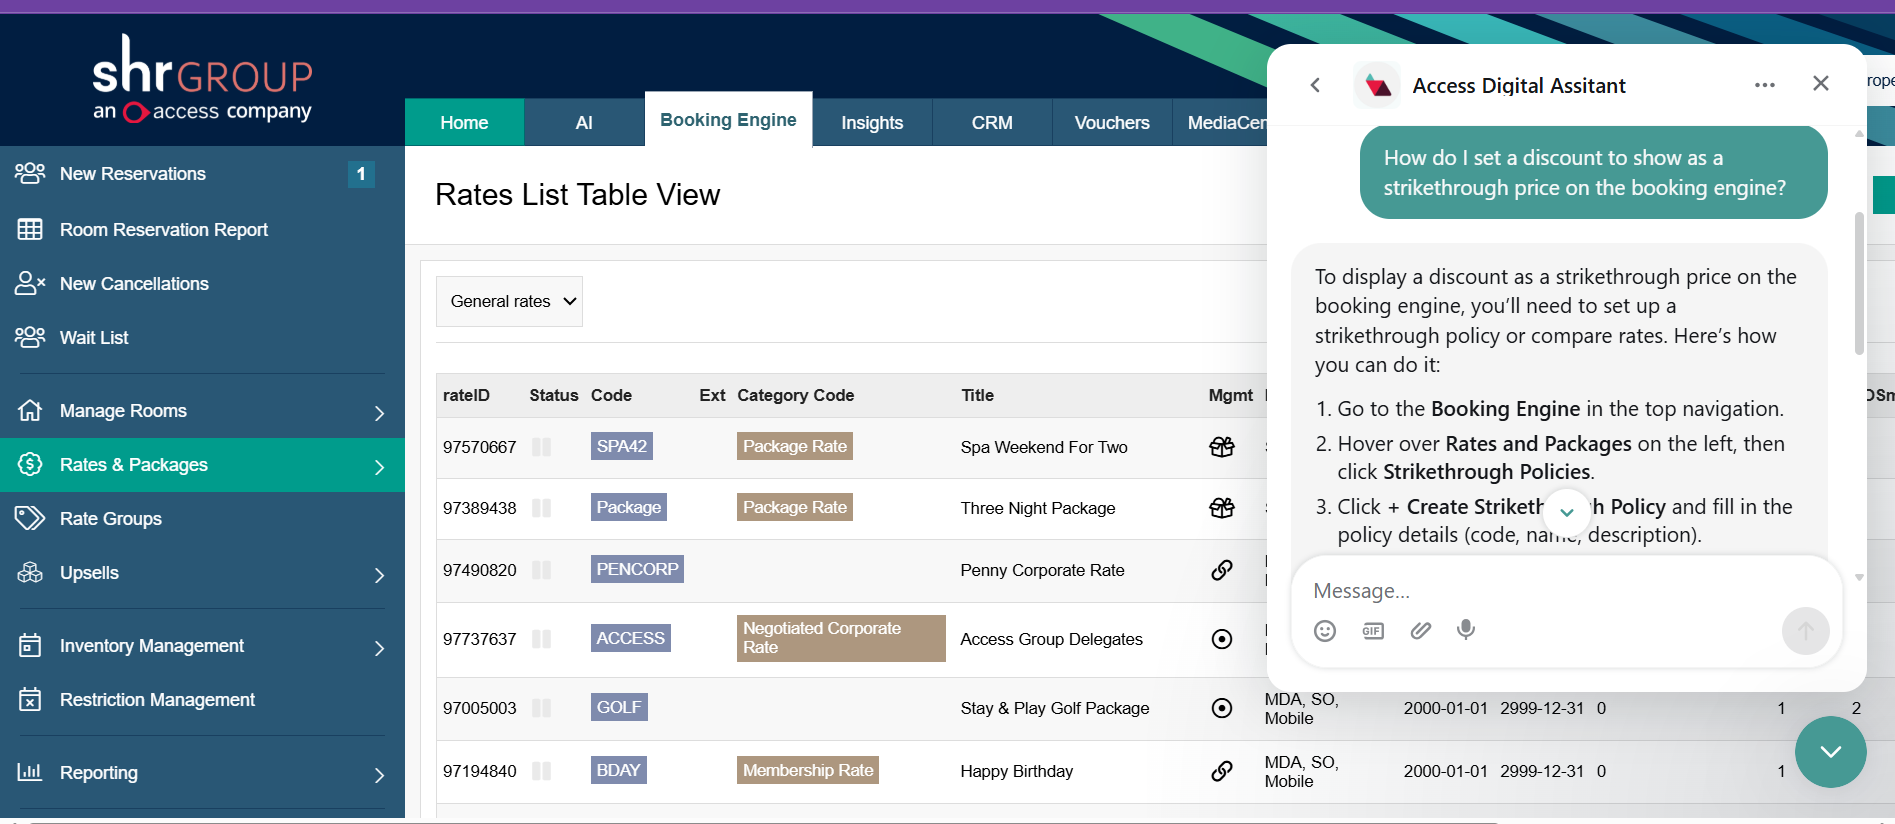
Task: Click the SPA42 rate code
Action: point(622,446)
